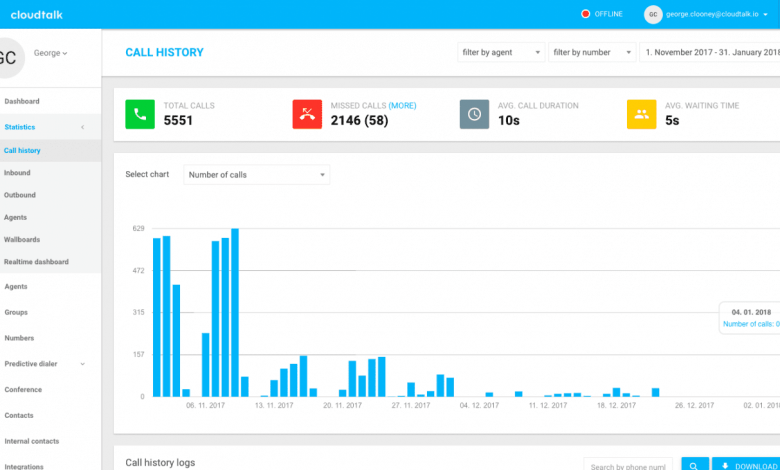
Task: Click the blue search magnifier button
Action: (695, 464)
